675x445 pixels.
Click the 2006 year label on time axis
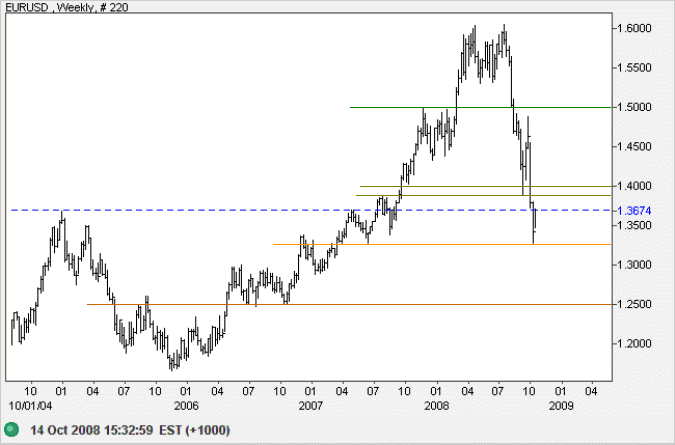click(x=186, y=406)
